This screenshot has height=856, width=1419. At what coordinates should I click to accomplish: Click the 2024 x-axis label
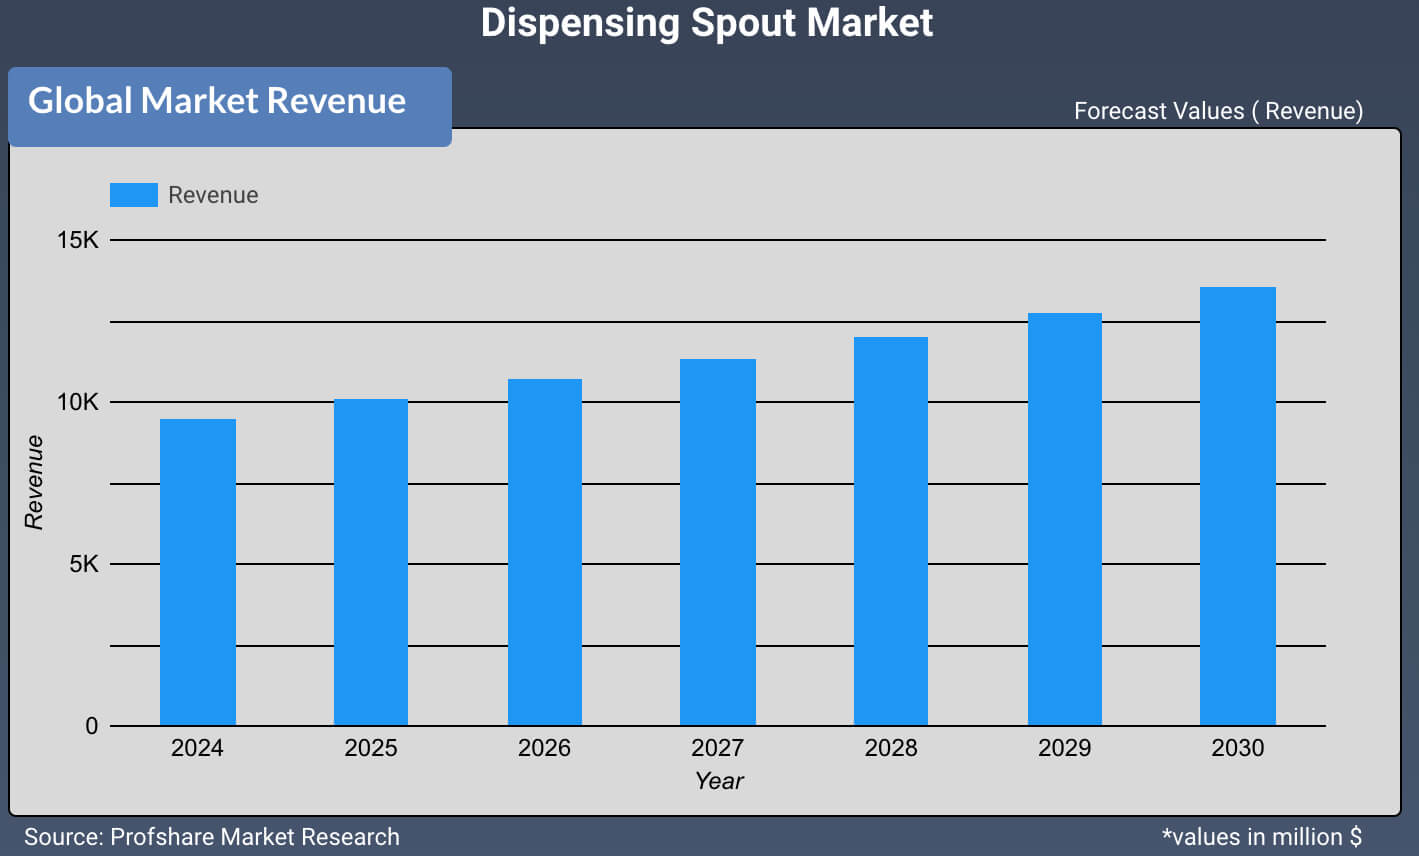pos(197,748)
